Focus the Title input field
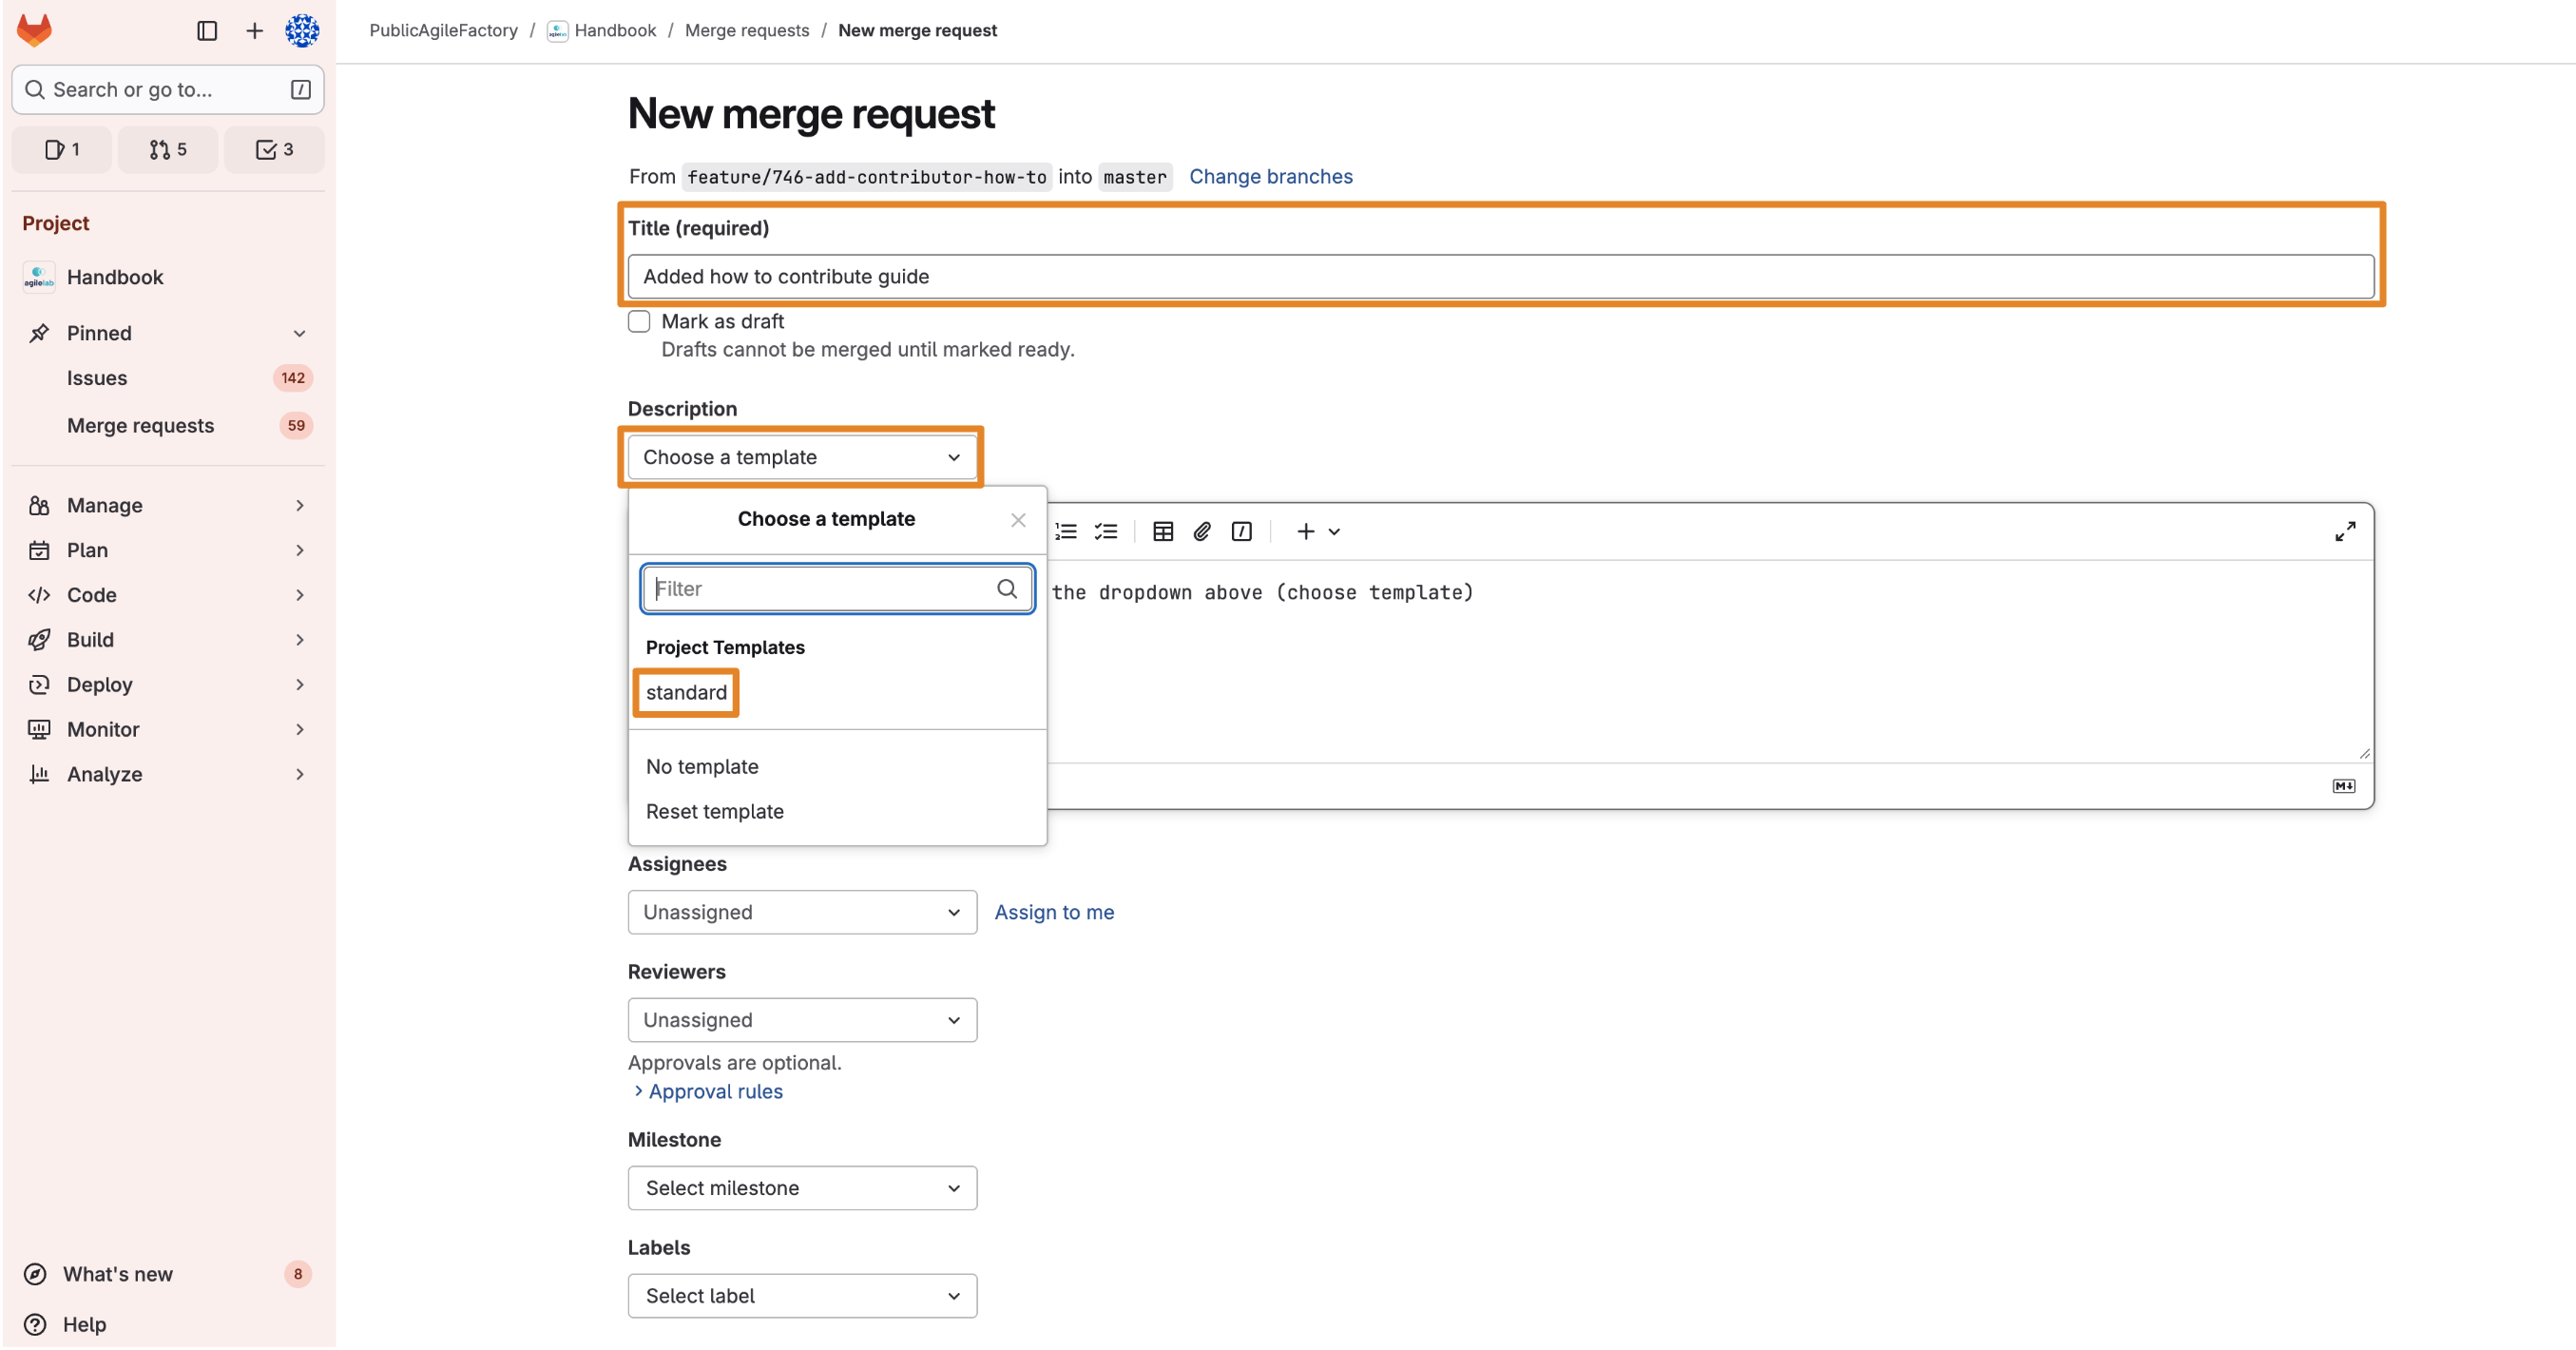 click(x=1500, y=276)
